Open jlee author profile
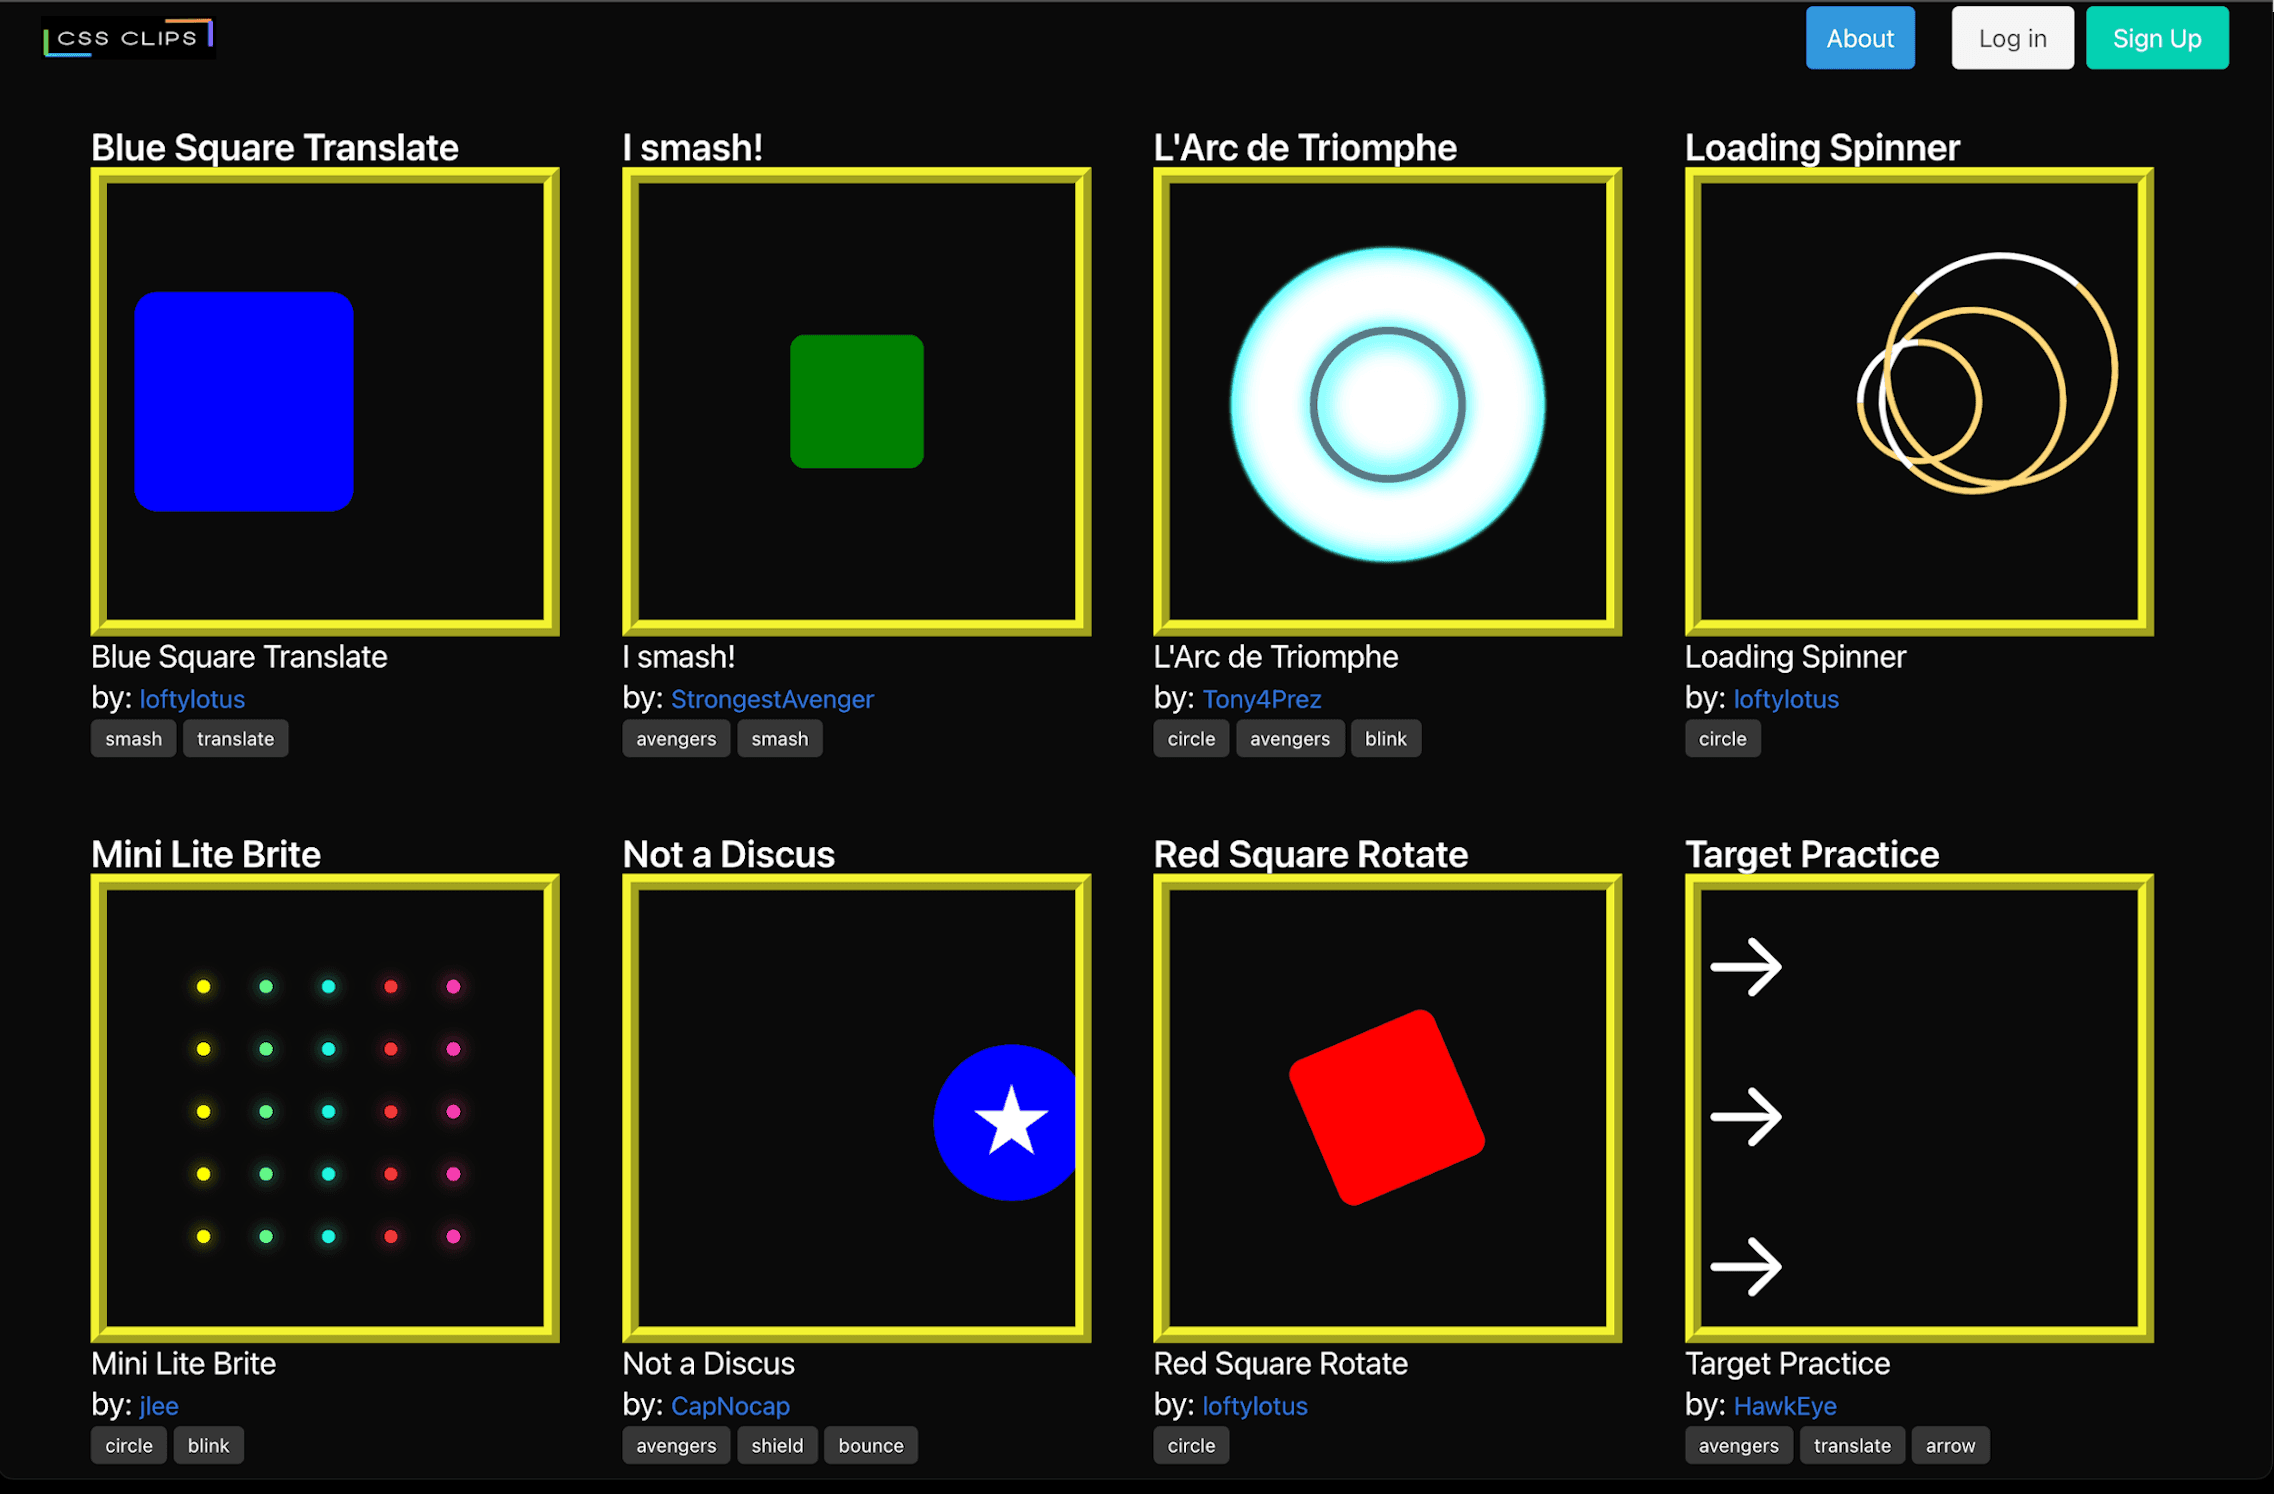The height and width of the screenshot is (1494, 2274). point(159,1406)
